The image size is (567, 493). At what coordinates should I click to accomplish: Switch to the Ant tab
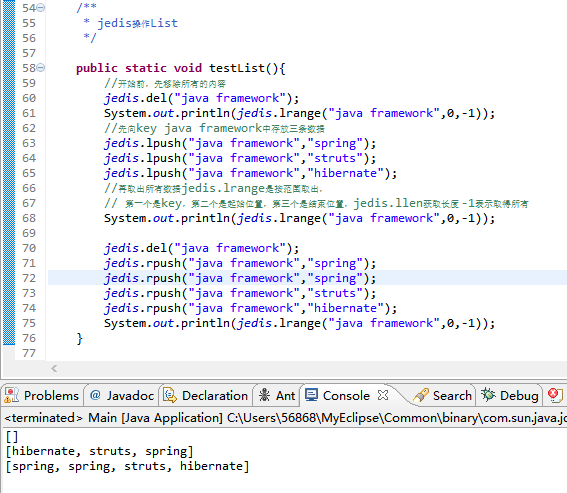coord(277,395)
